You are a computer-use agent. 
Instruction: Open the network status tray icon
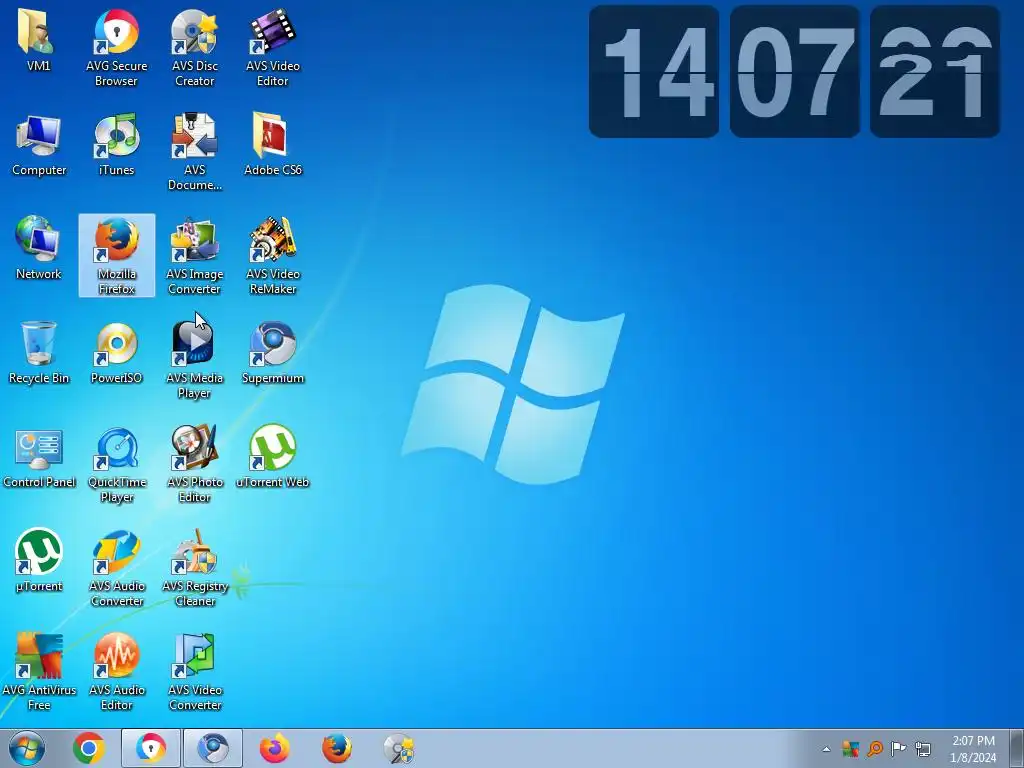click(x=923, y=748)
